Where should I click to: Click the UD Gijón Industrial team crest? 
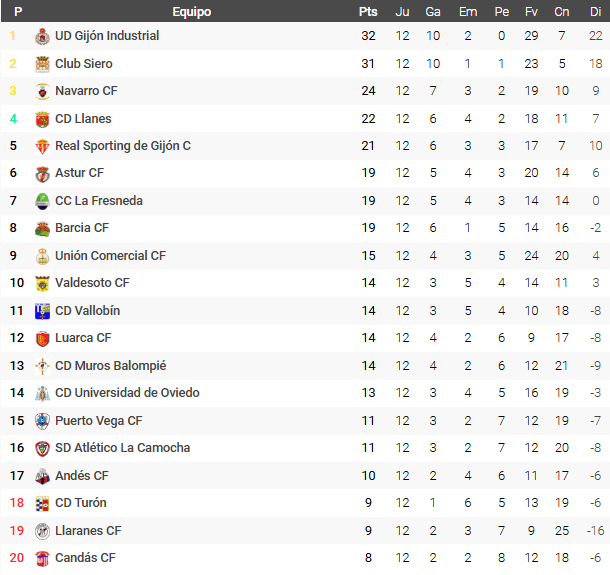[x=42, y=37]
